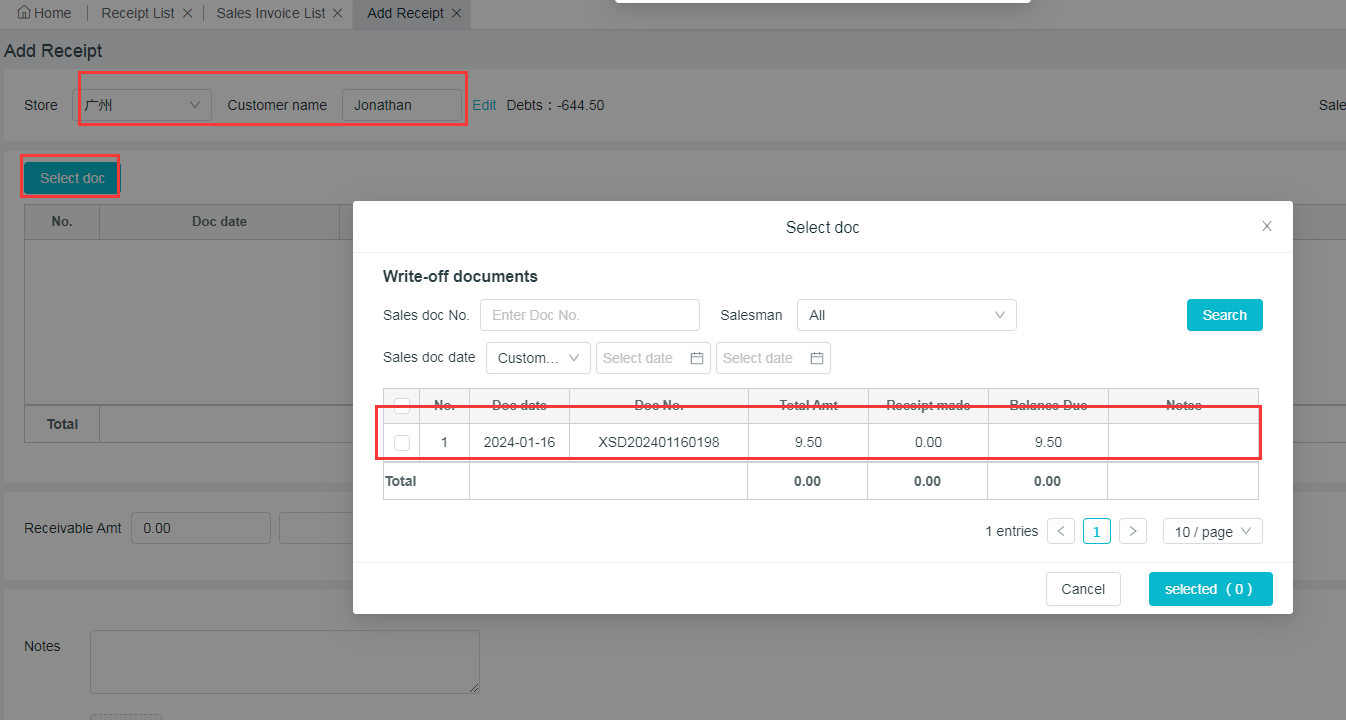Check the row for XSD202401160198
1346x720 pixels.
[401, 442]
